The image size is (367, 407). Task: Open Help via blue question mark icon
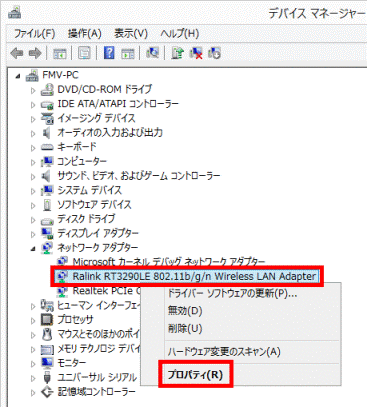[x=109, y=53]
